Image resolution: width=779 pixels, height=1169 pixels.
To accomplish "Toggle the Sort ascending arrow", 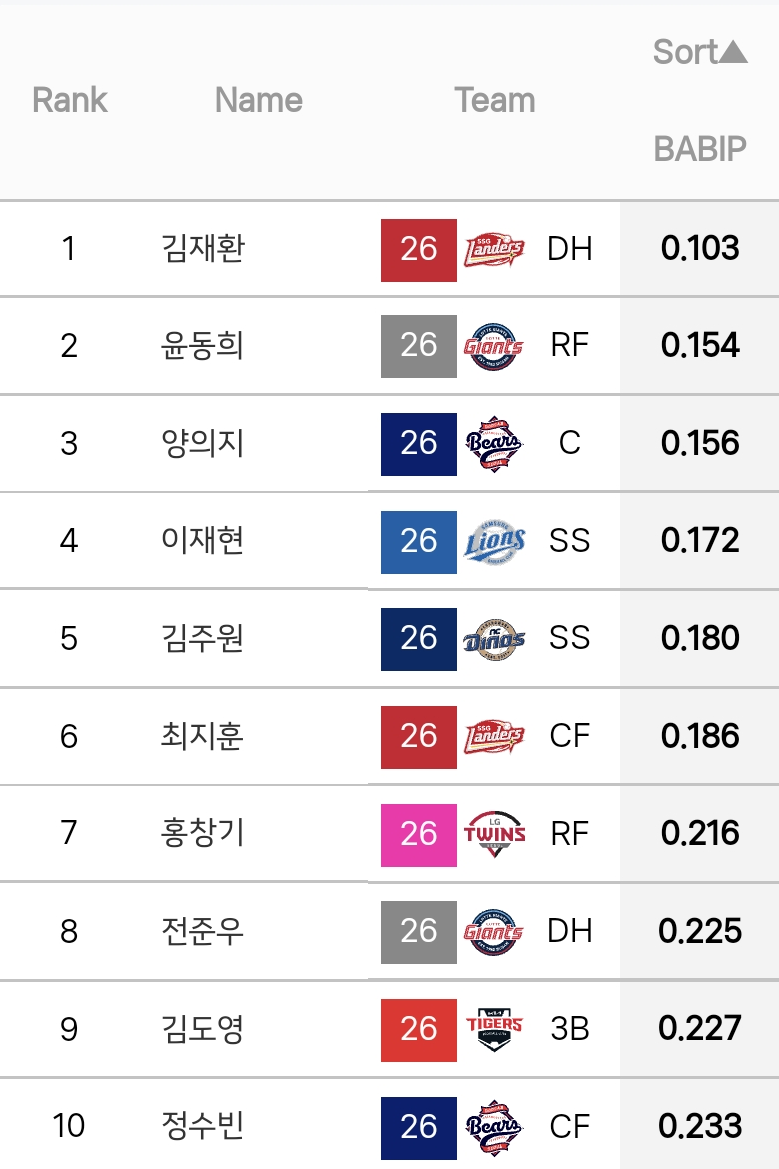I will [733, 51].
